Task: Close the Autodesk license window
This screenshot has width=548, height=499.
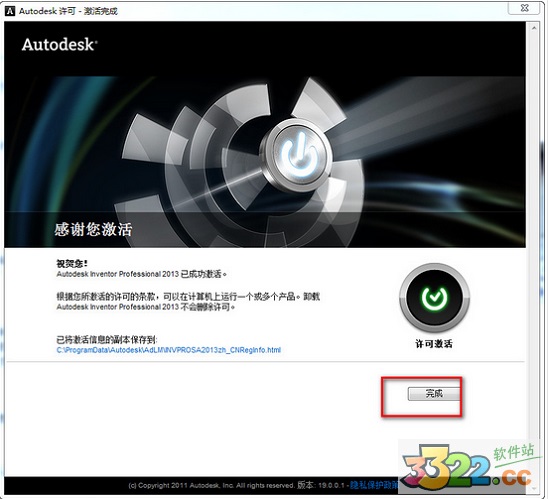Action: pyautogui.click(x=524, y=8)
